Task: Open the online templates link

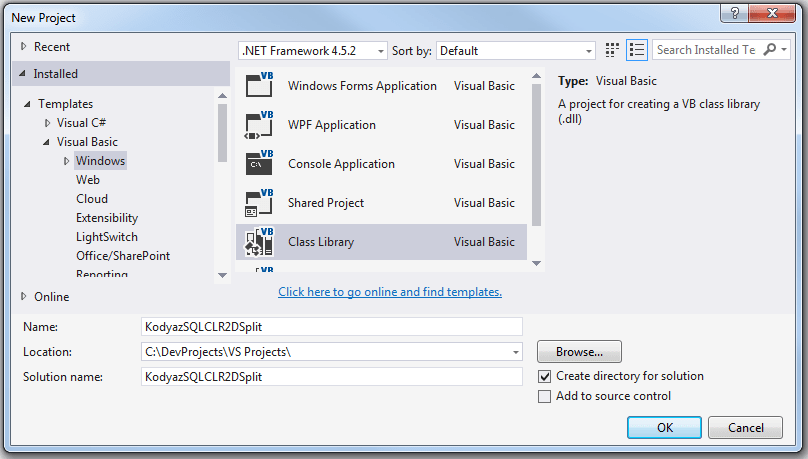Action: 390,292
